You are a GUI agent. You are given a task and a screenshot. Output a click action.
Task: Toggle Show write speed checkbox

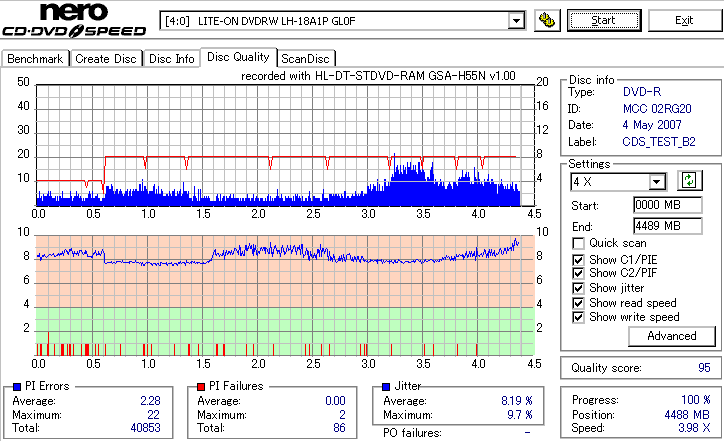click(578, 317)
